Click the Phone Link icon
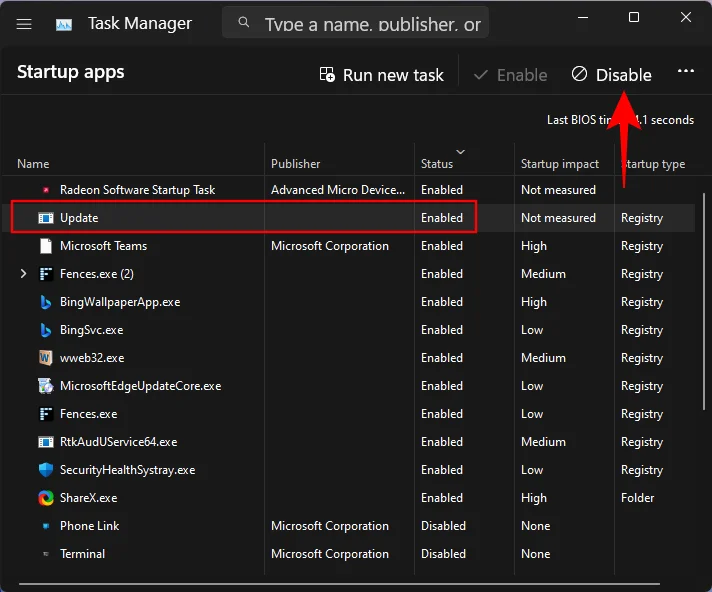The image size is (712, 592). click(x=46, y=526)
